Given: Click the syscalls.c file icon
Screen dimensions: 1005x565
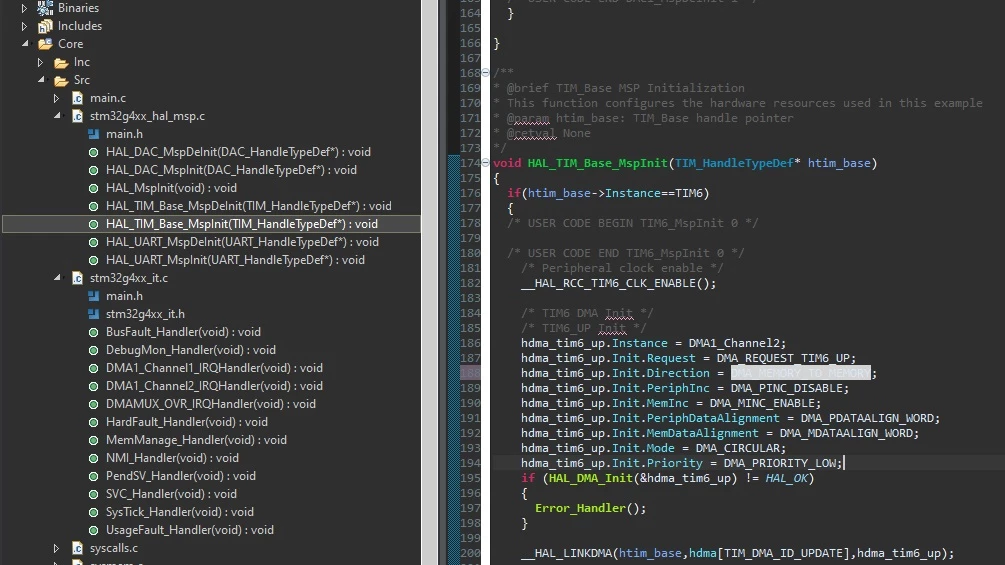Looking at the screenshot, I should pos(77,548).
